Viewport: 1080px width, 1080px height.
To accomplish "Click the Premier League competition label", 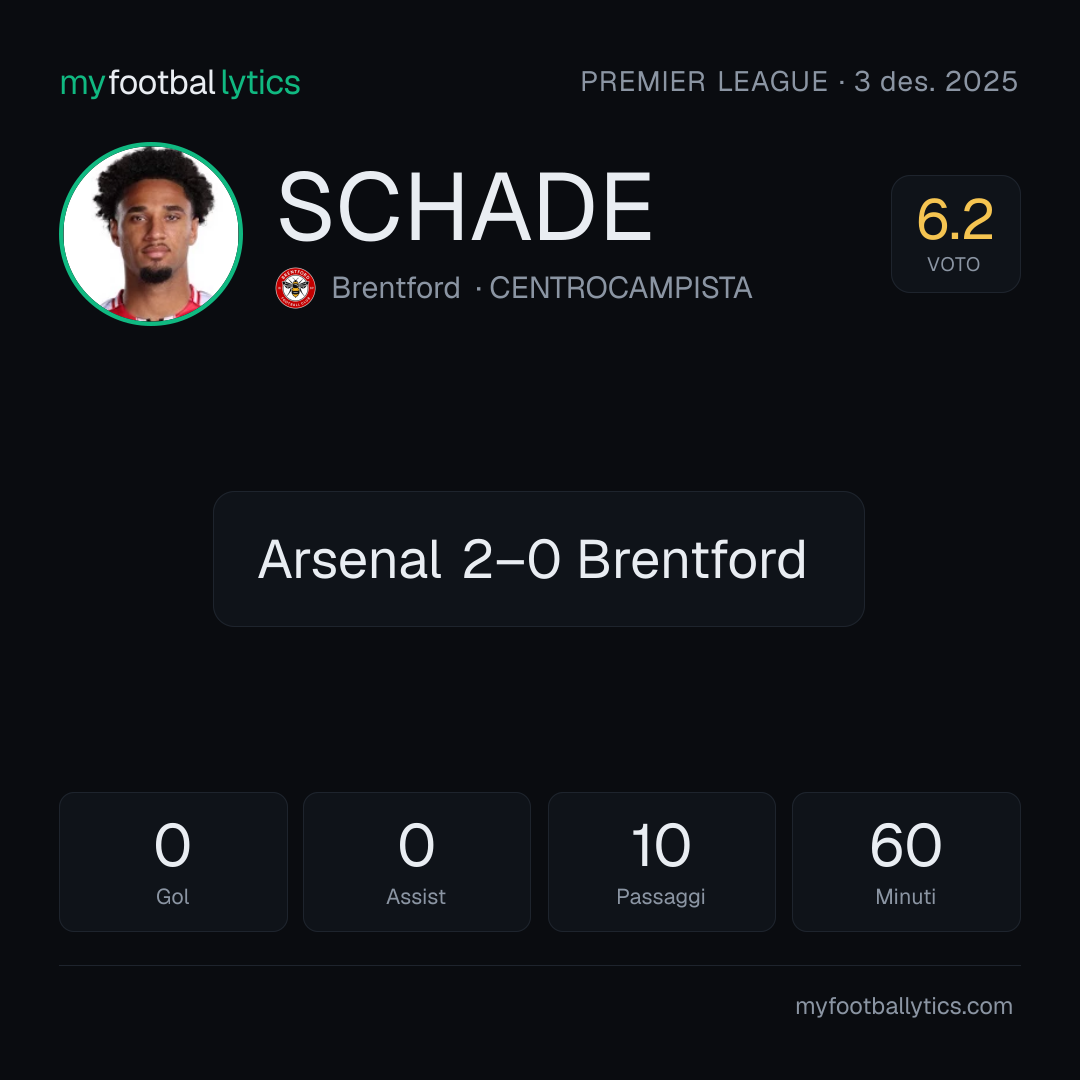I will 704,82.
